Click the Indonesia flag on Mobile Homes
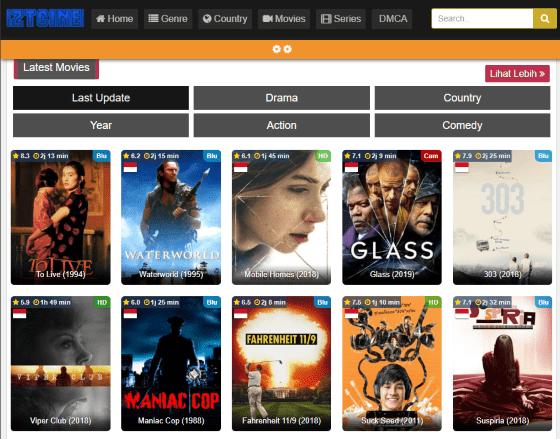 [241, 167]
